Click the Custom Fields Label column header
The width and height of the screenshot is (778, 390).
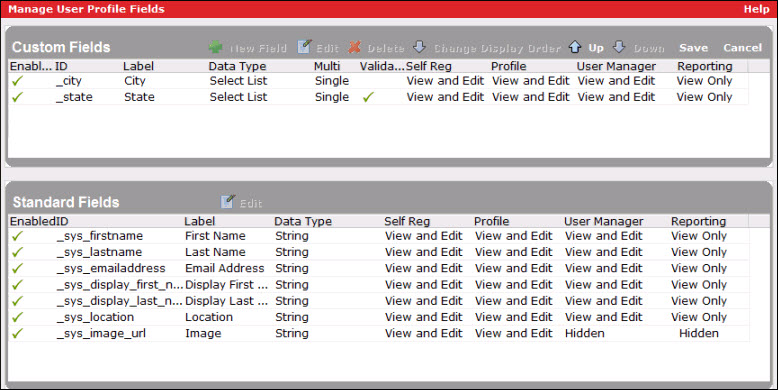tap(138, 66)
